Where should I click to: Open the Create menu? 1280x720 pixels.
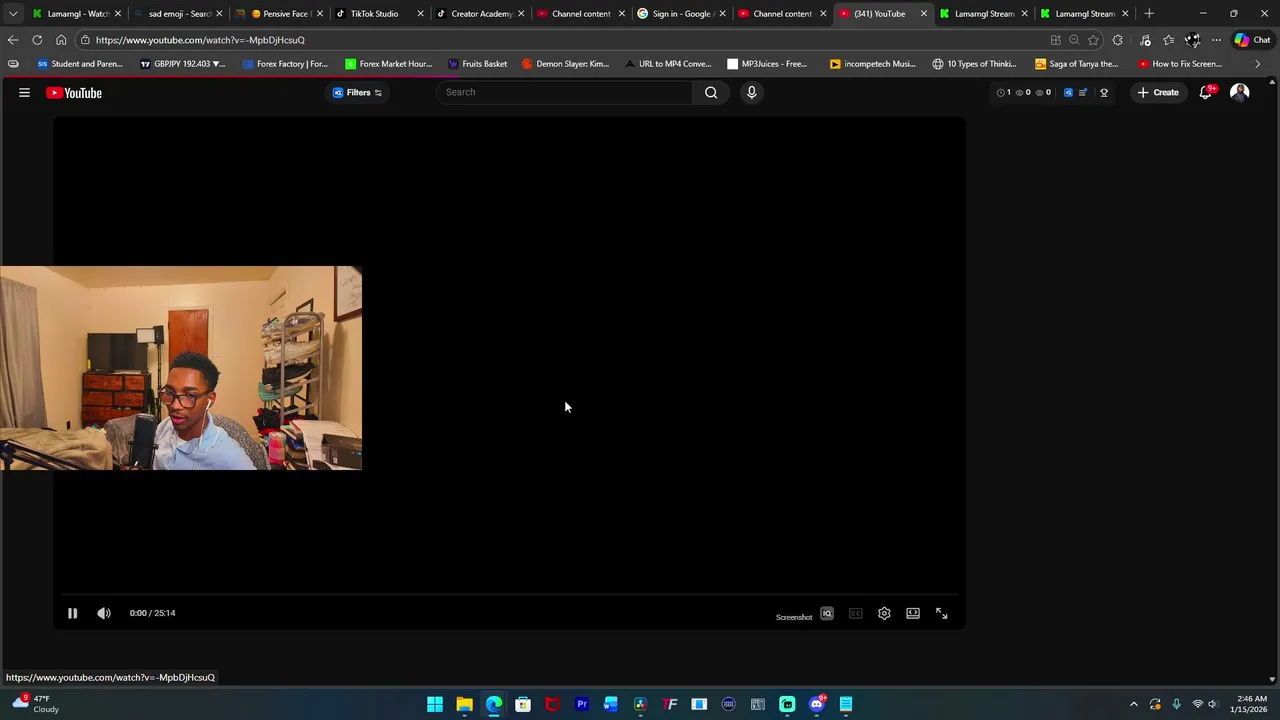point(1158,92)
